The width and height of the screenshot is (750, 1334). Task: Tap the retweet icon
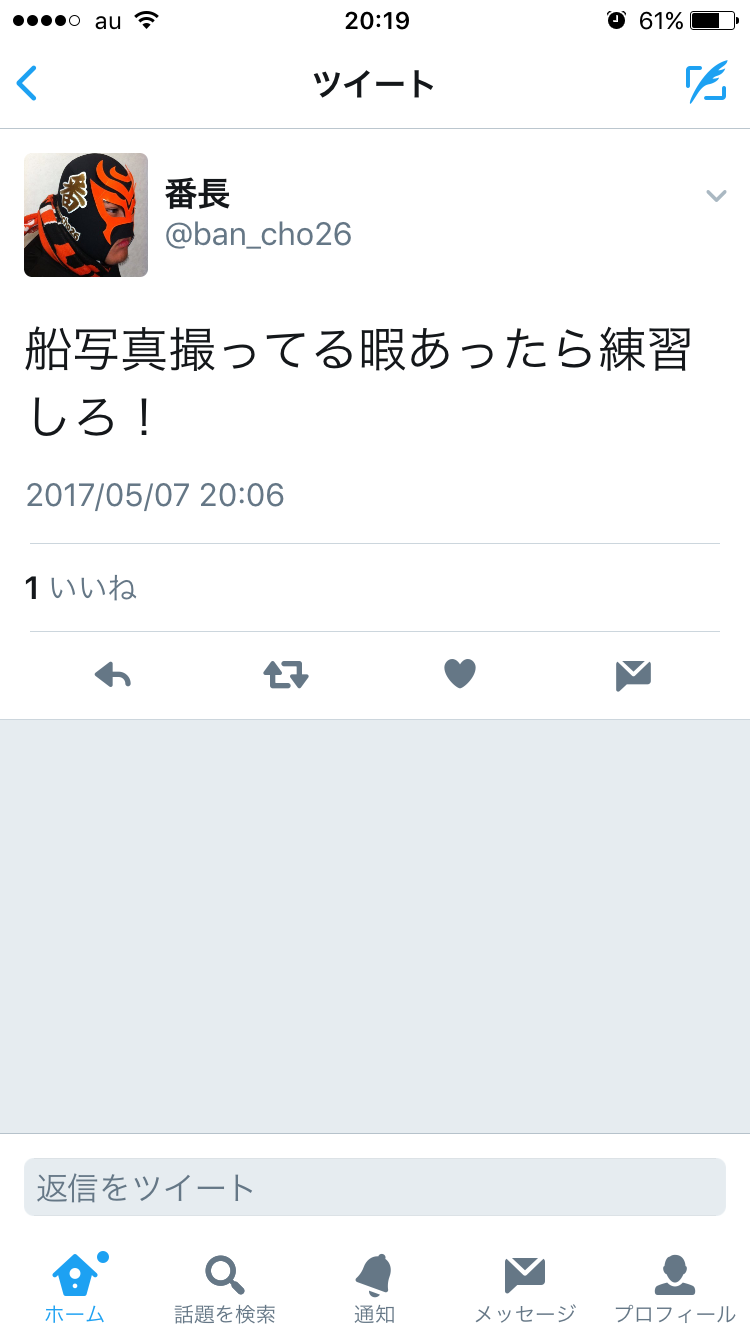pos(286,676)
